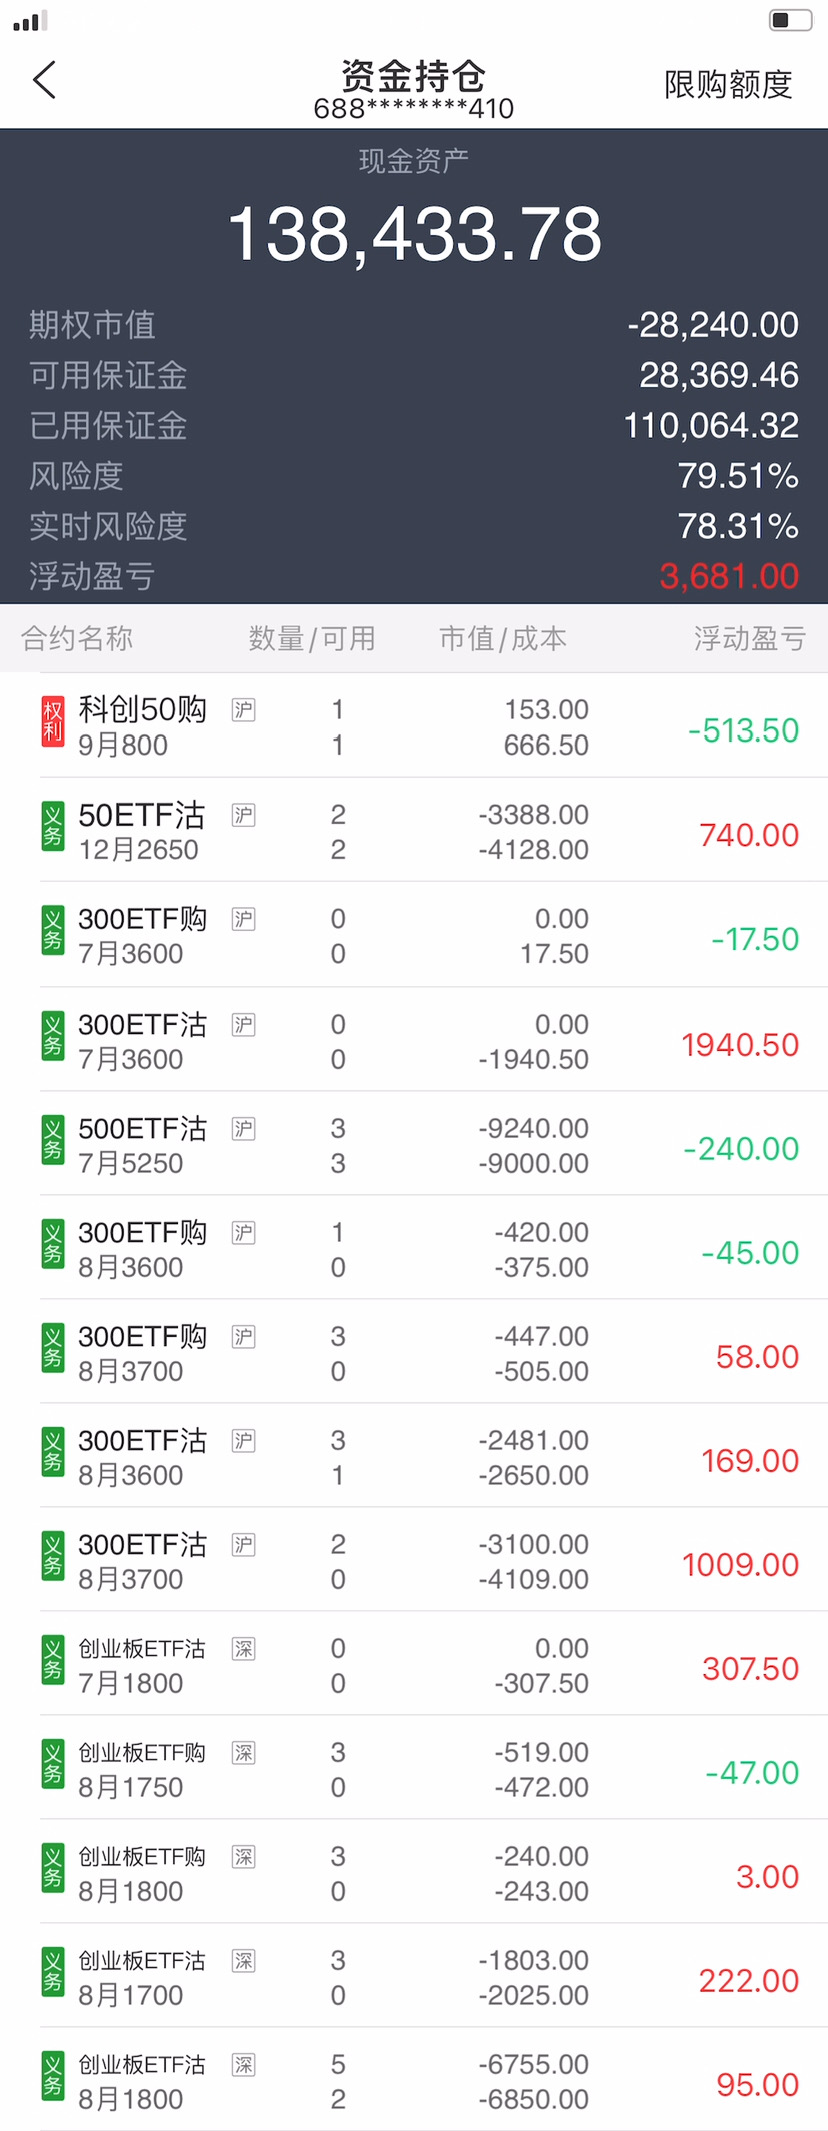Sort by 合约名称 column header
The height and width of the screenshot is (2131, 828).
77,638
